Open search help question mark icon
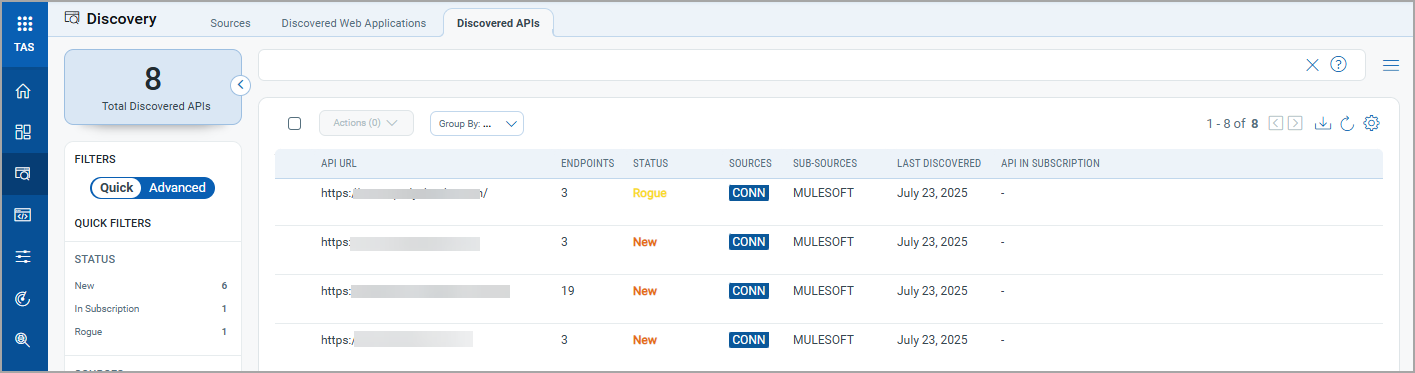This screenshot has height=373, width=1415. click(x=1338, y=65)
